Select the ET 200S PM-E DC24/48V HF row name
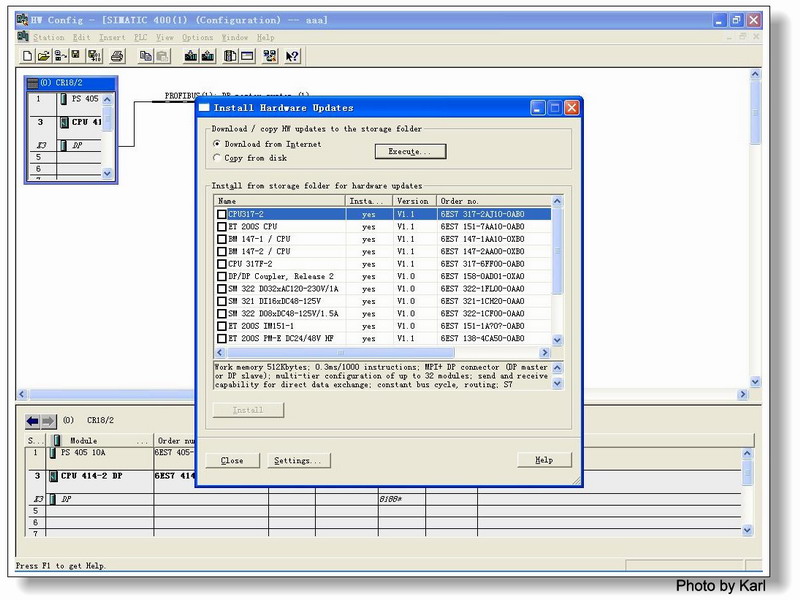 [x=281, y=338]
